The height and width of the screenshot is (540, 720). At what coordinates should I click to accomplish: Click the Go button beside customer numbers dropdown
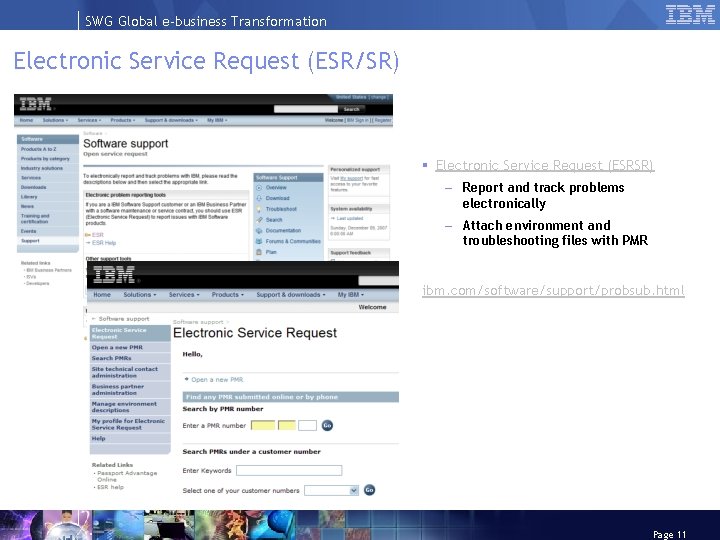pyautogui.click(x=369, y=490)
